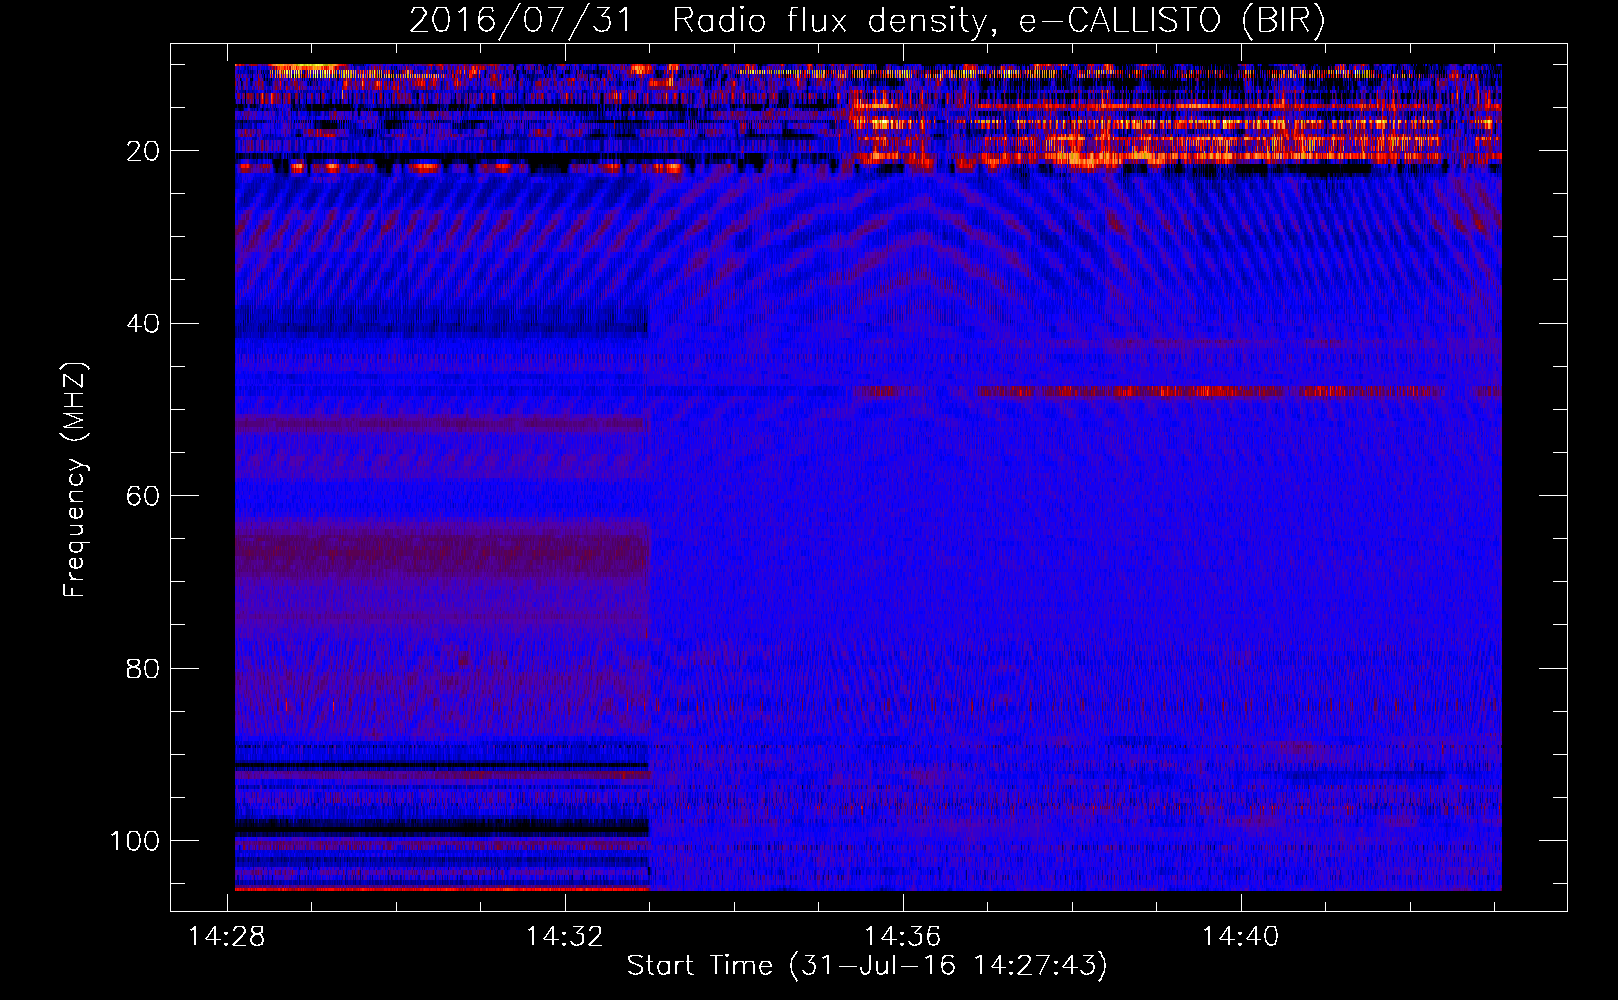Click the "14:28" time tick label
This screenshot has height=1000, width=1618.
coord(227,937)
